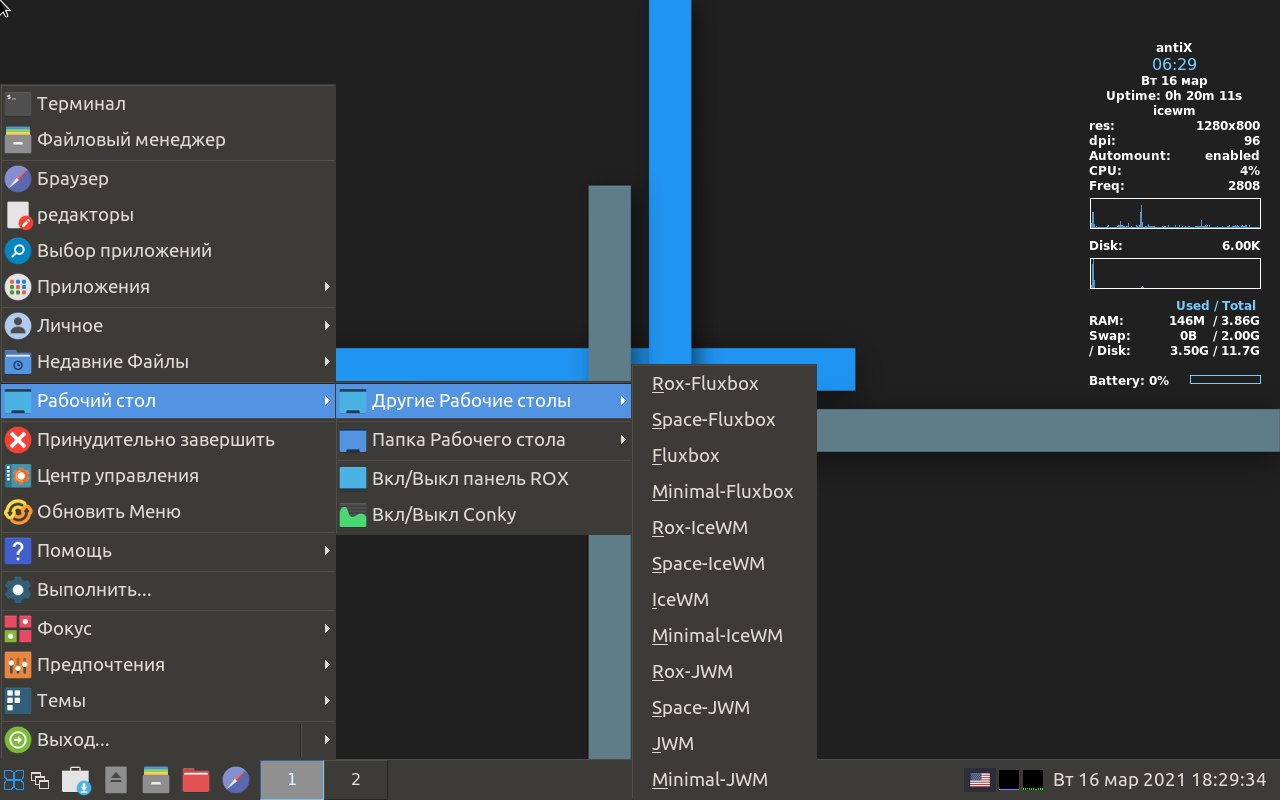
Task: Toggle Вкл/Выкл Conky
Action: [x=484, y=515]
